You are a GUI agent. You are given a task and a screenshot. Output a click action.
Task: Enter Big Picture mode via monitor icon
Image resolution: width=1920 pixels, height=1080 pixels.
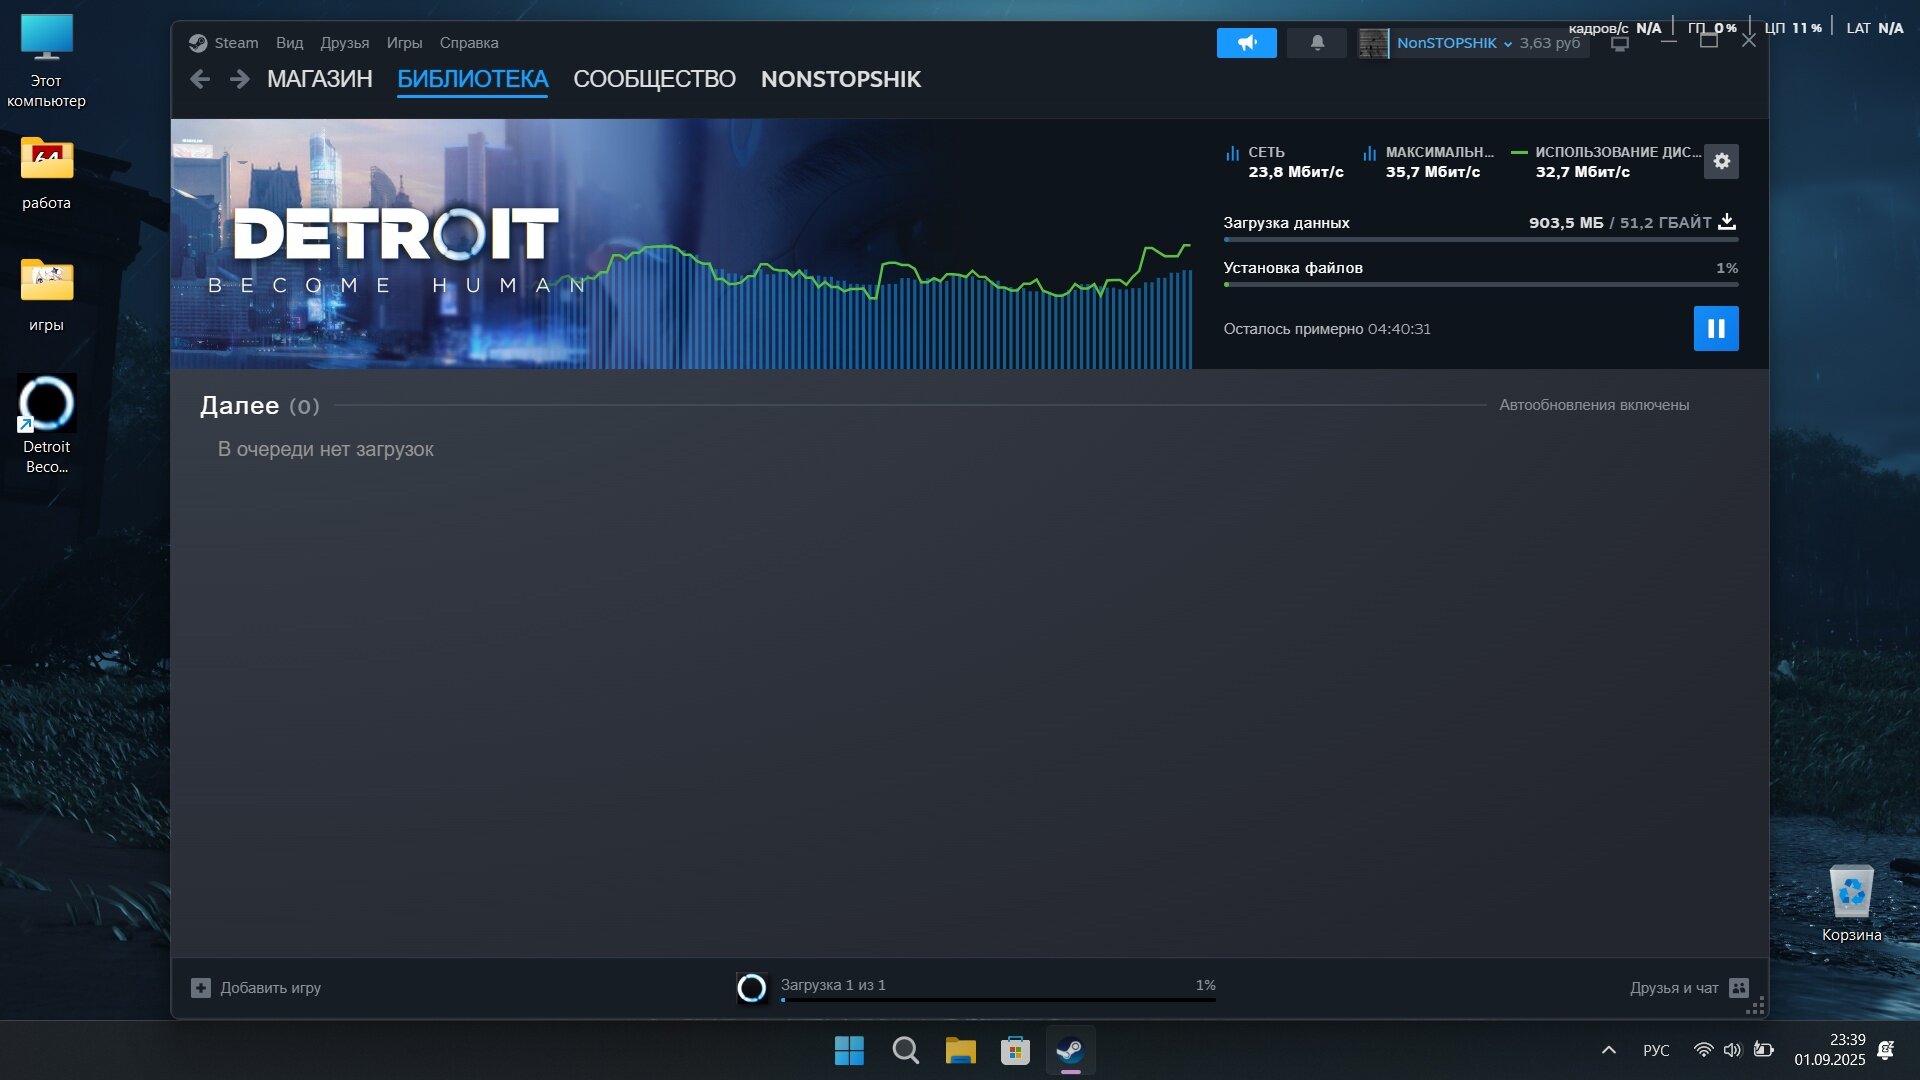click(1619, 43)
